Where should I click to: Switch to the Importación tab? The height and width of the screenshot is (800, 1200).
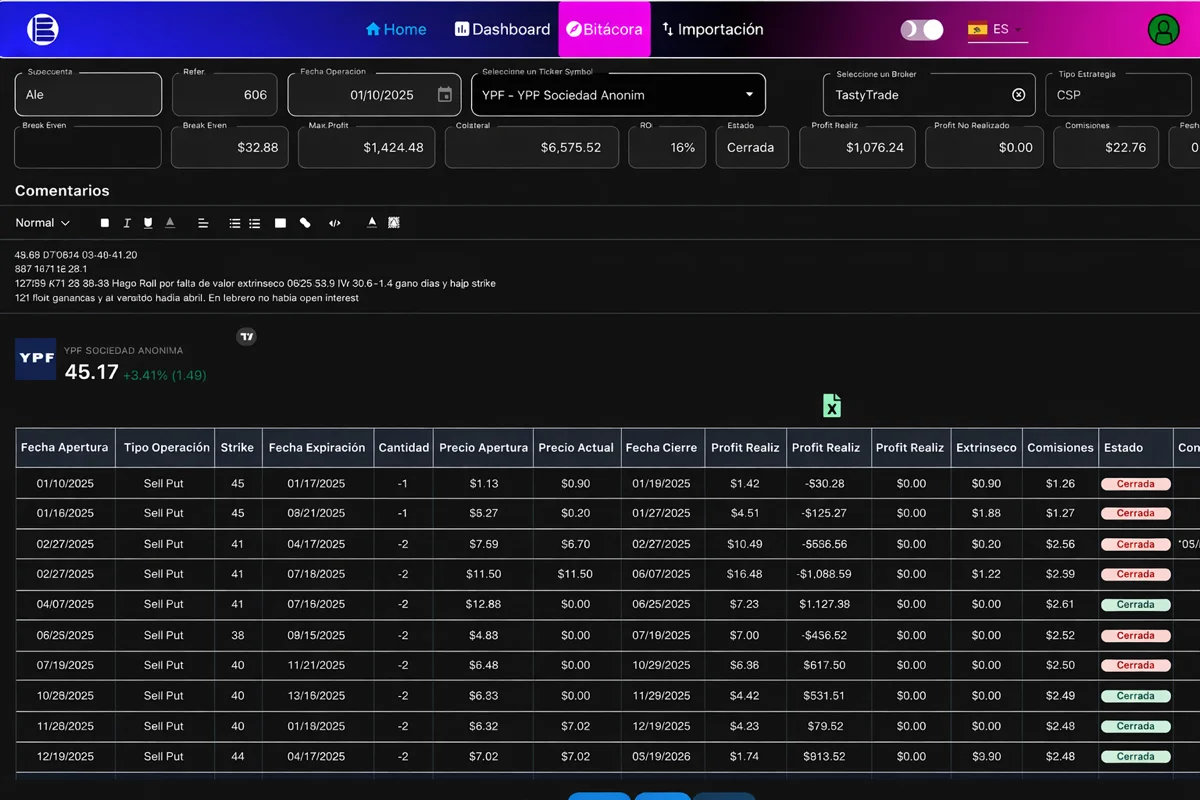pyautogui.click(x=713, y=29)
